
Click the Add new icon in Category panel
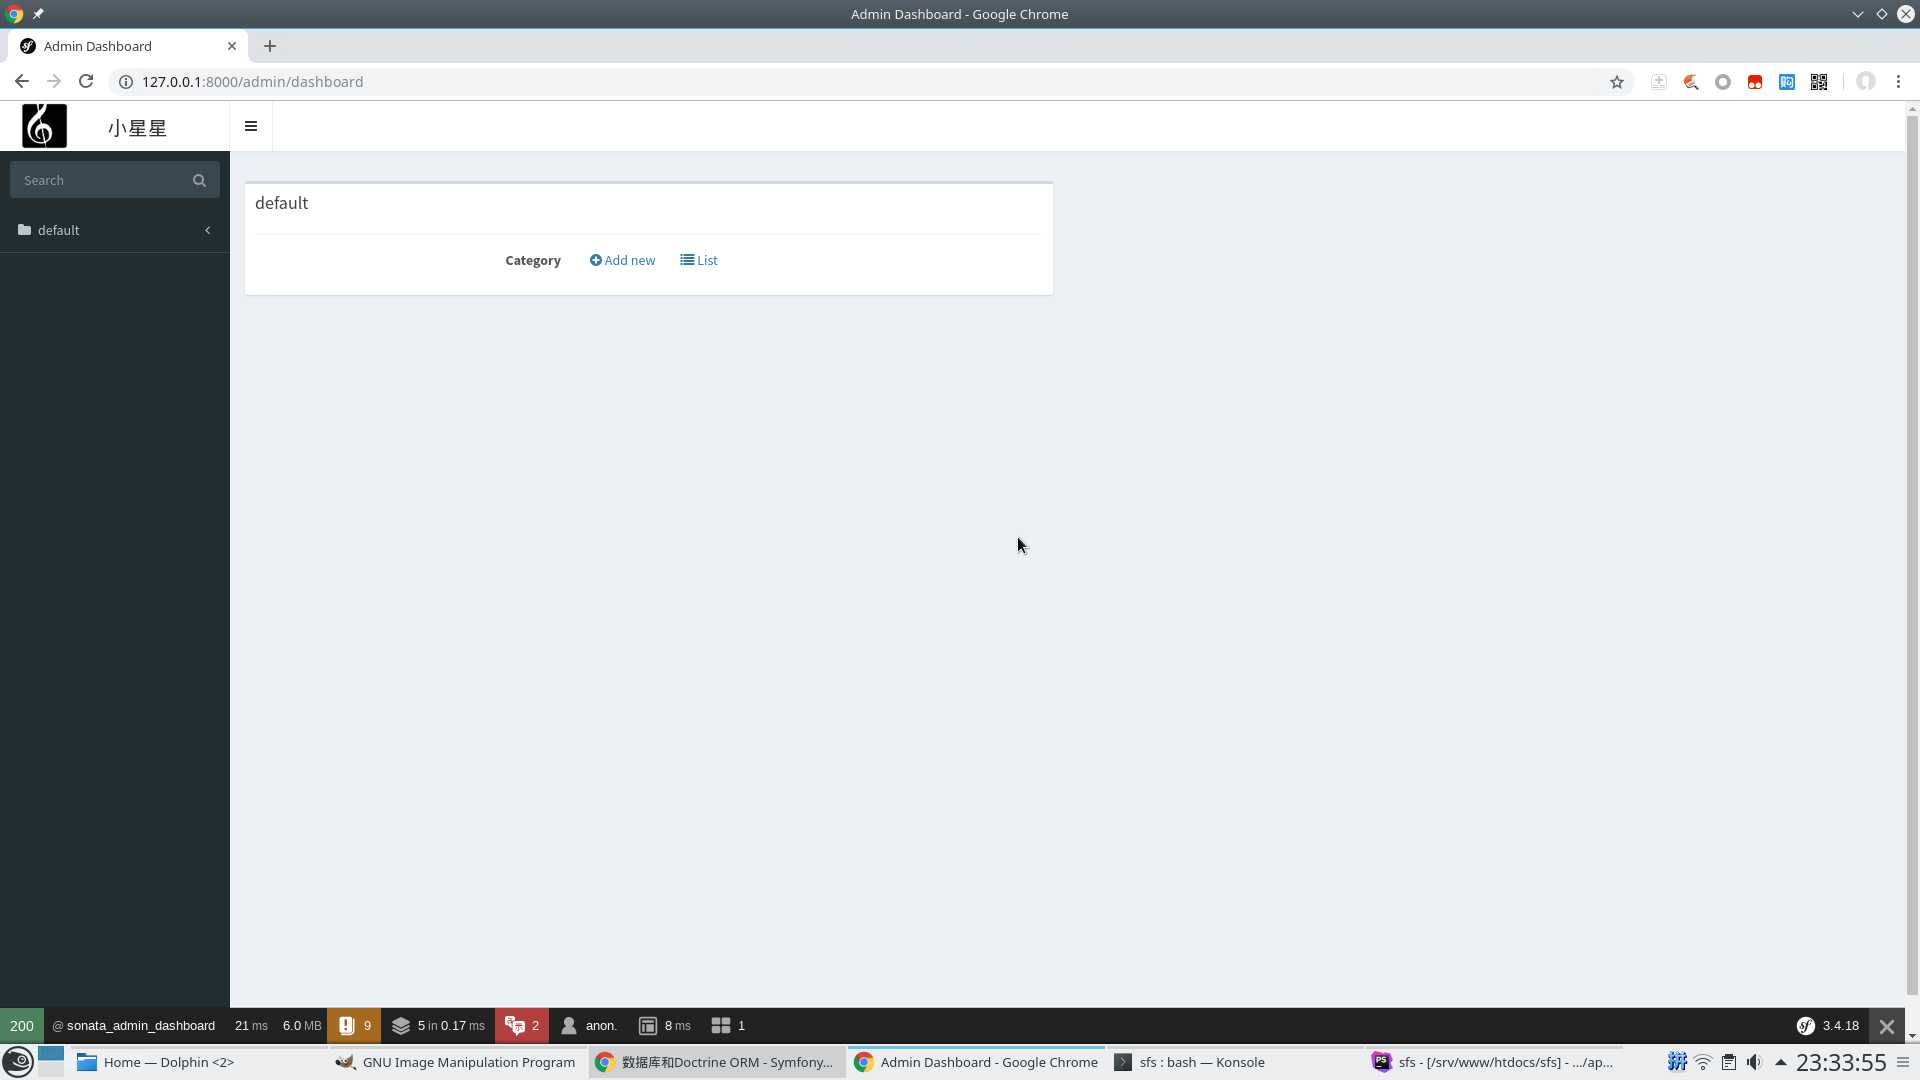[595, 260]
